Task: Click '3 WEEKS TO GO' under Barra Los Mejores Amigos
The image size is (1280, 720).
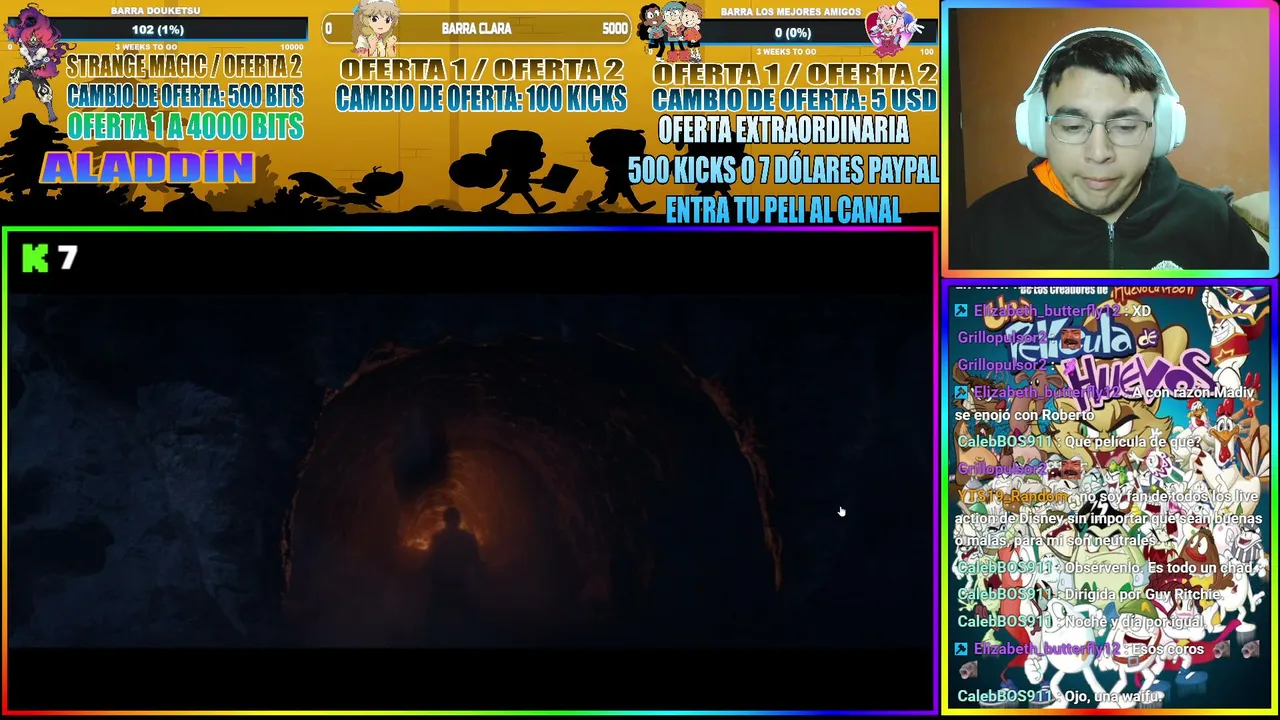Action: pyautogui.click(x=787, y=51)
